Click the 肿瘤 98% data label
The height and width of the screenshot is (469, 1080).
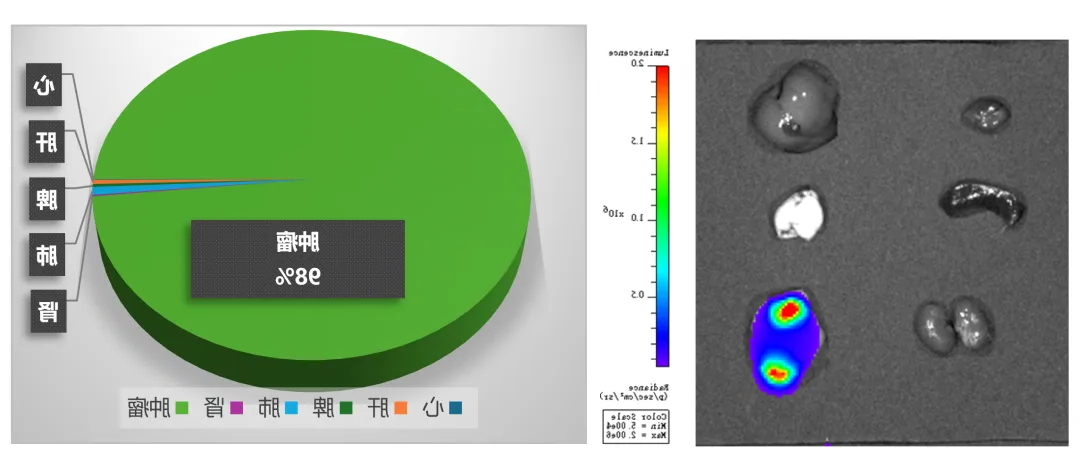pyautogui.click(x=298, y=259)
